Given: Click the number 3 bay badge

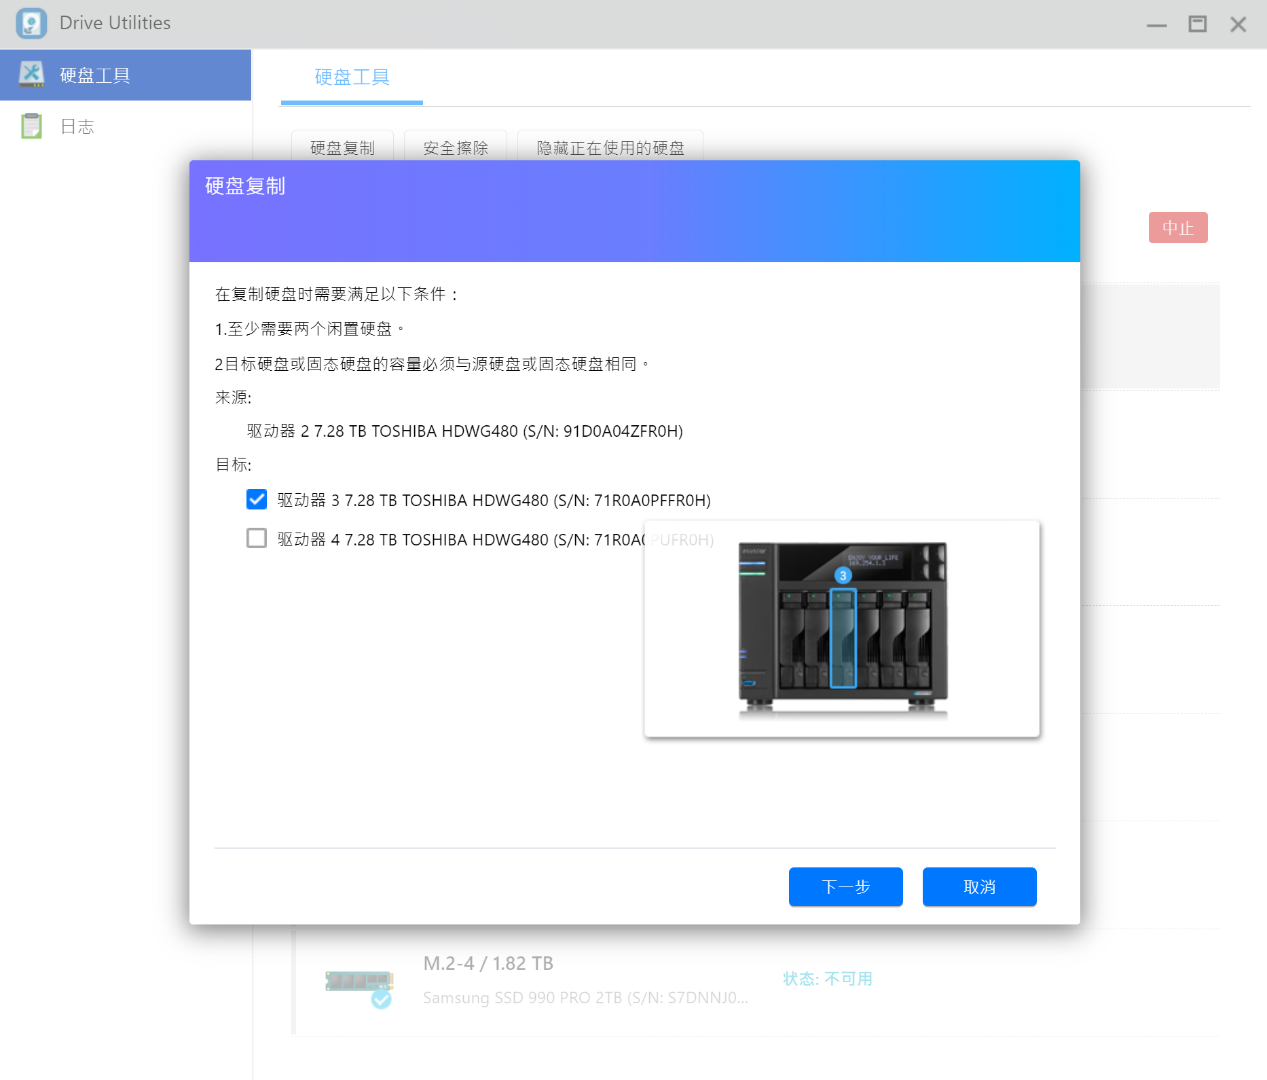Looking at the screenshot, I should 843,575.
